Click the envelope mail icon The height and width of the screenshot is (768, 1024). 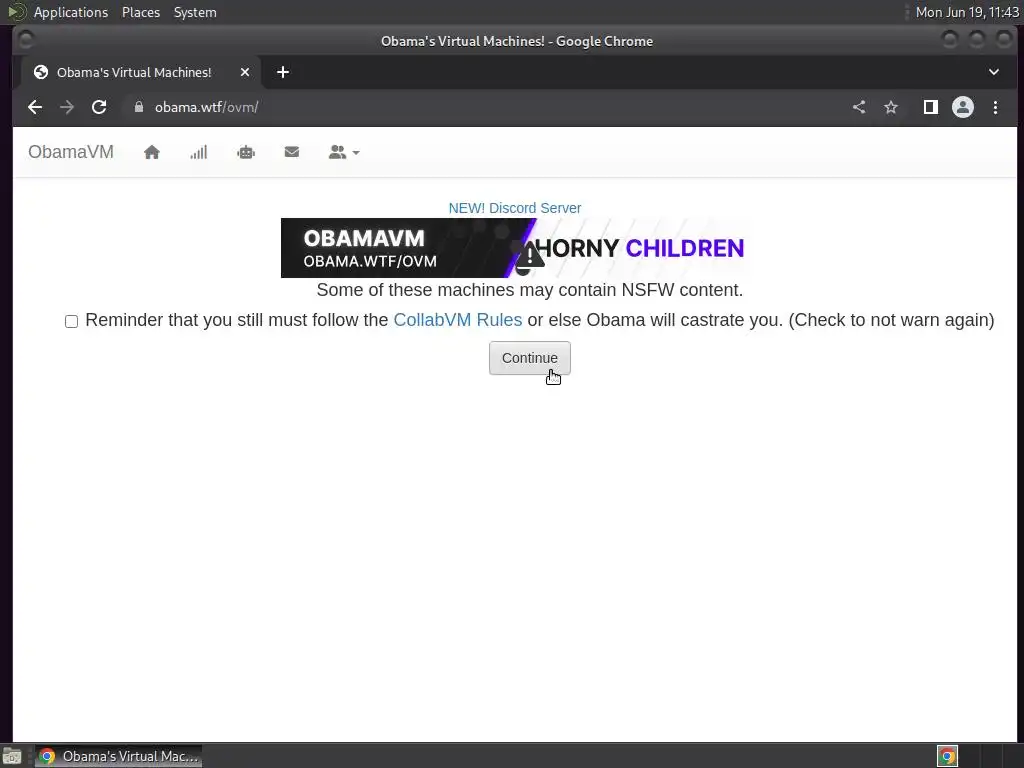292,152
